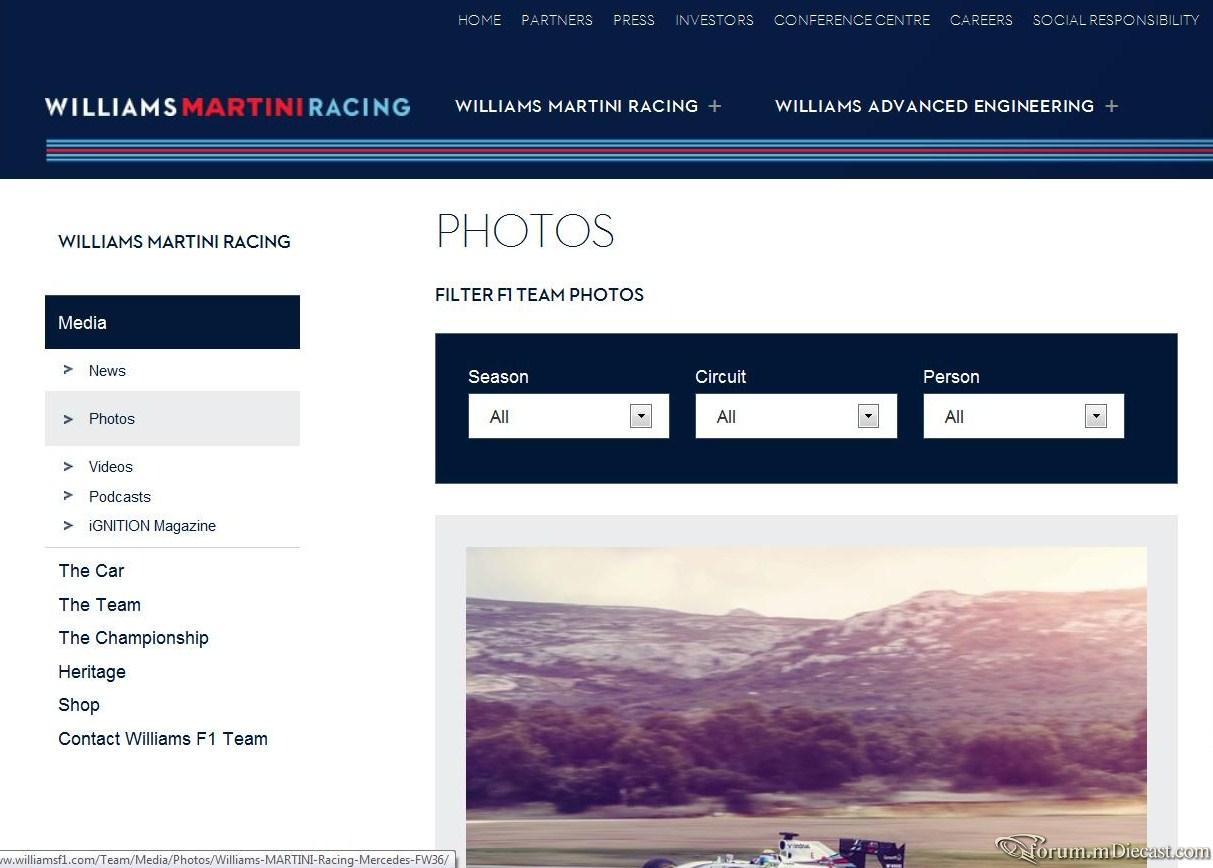The image size is (1213, 868).
Task: Open the Season dropdown
Action: (x=568, y=416)
